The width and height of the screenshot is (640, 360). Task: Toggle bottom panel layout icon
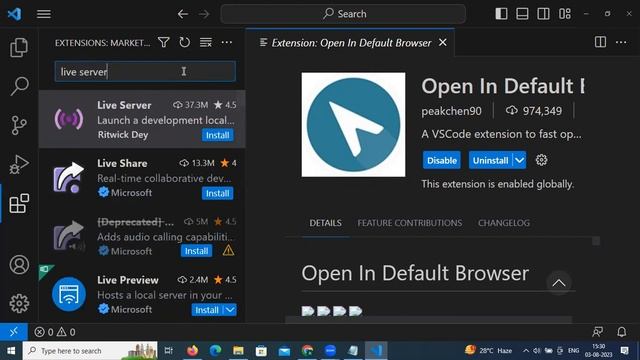pos(522,14)
